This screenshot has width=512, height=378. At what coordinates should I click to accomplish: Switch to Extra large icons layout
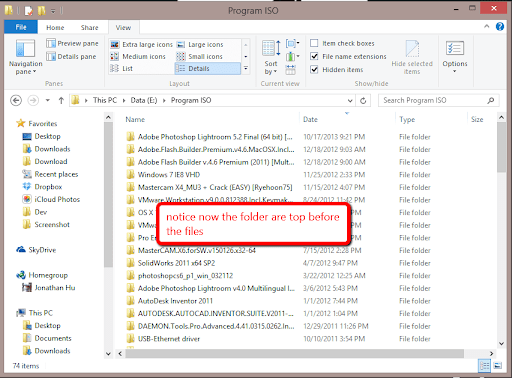click(x=141, y=44)
